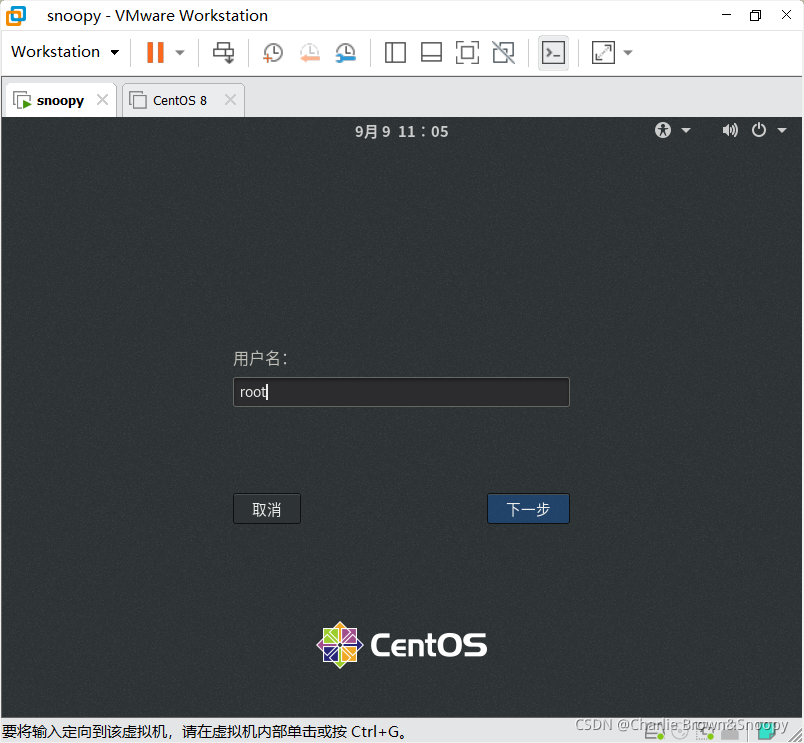Expand the stretch display options arrow
This screenshot has width=804, height=743.
coord(628,52)
